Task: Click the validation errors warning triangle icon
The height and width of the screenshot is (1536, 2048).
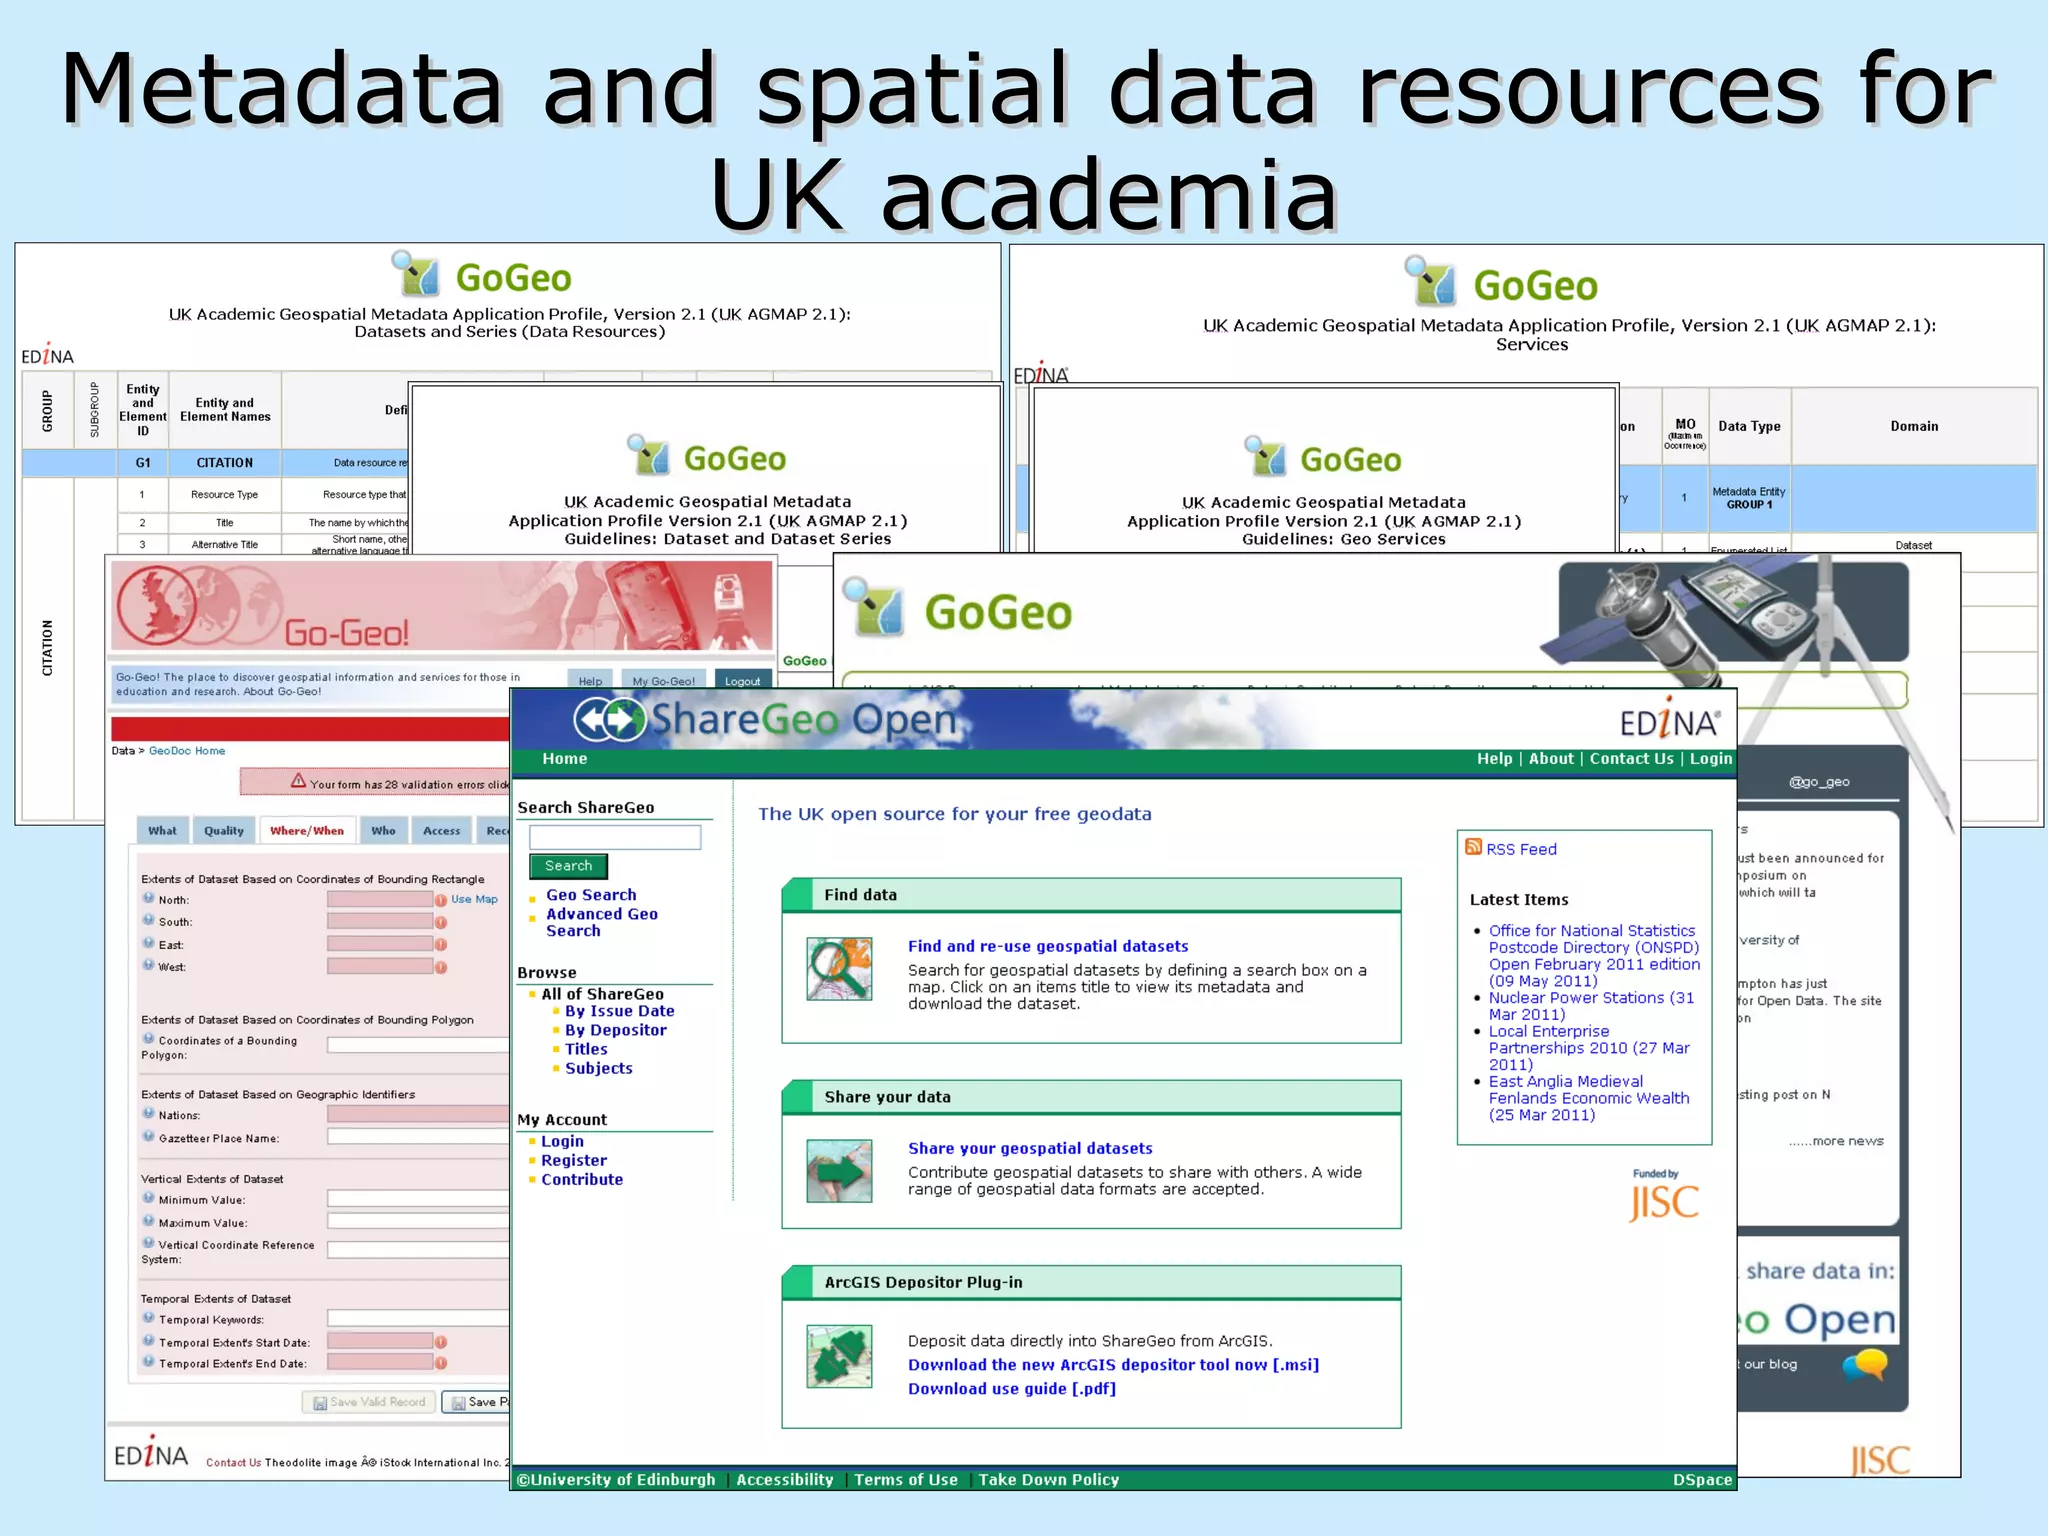Action: [x=298, y=781]
